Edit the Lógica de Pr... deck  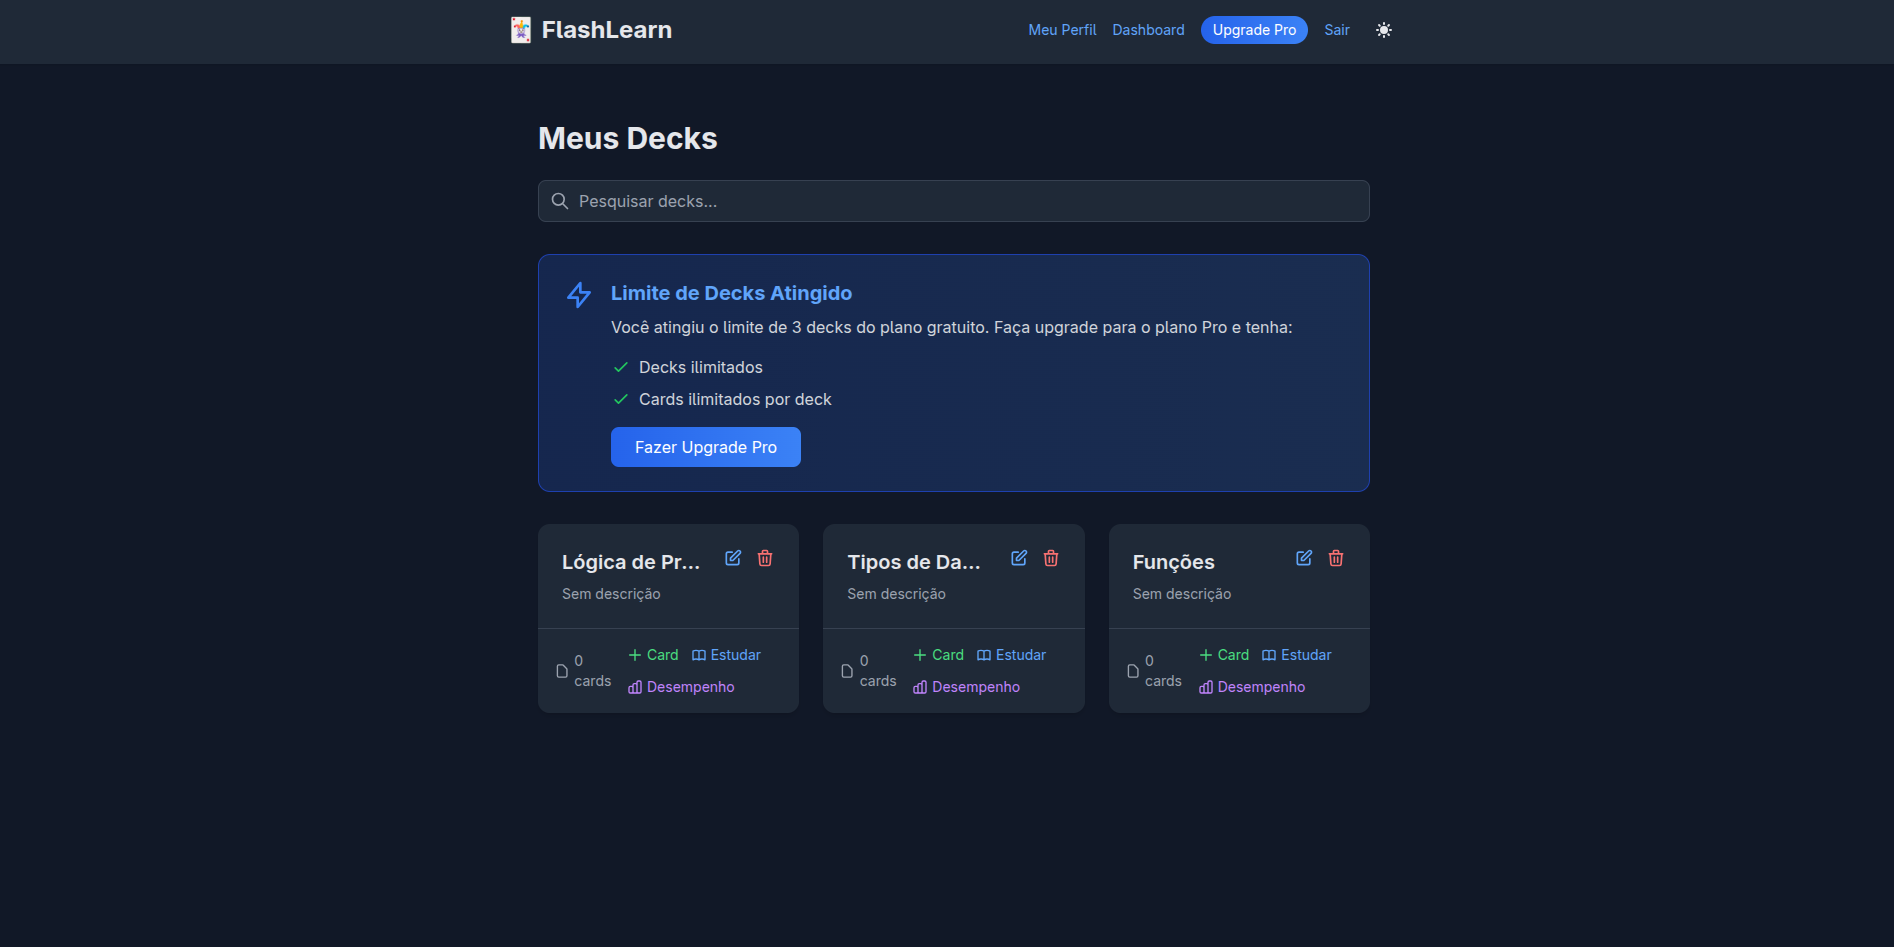[733, 558]
